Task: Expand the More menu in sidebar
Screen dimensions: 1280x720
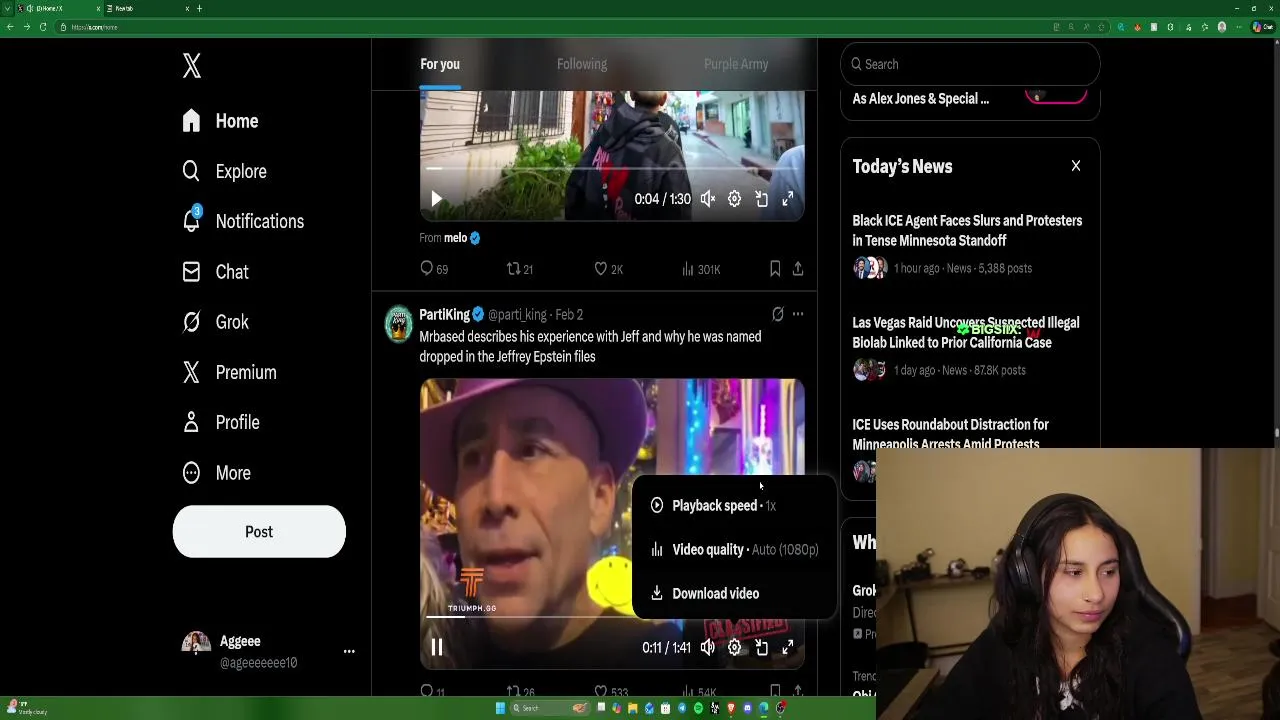Action: [216, 473]
